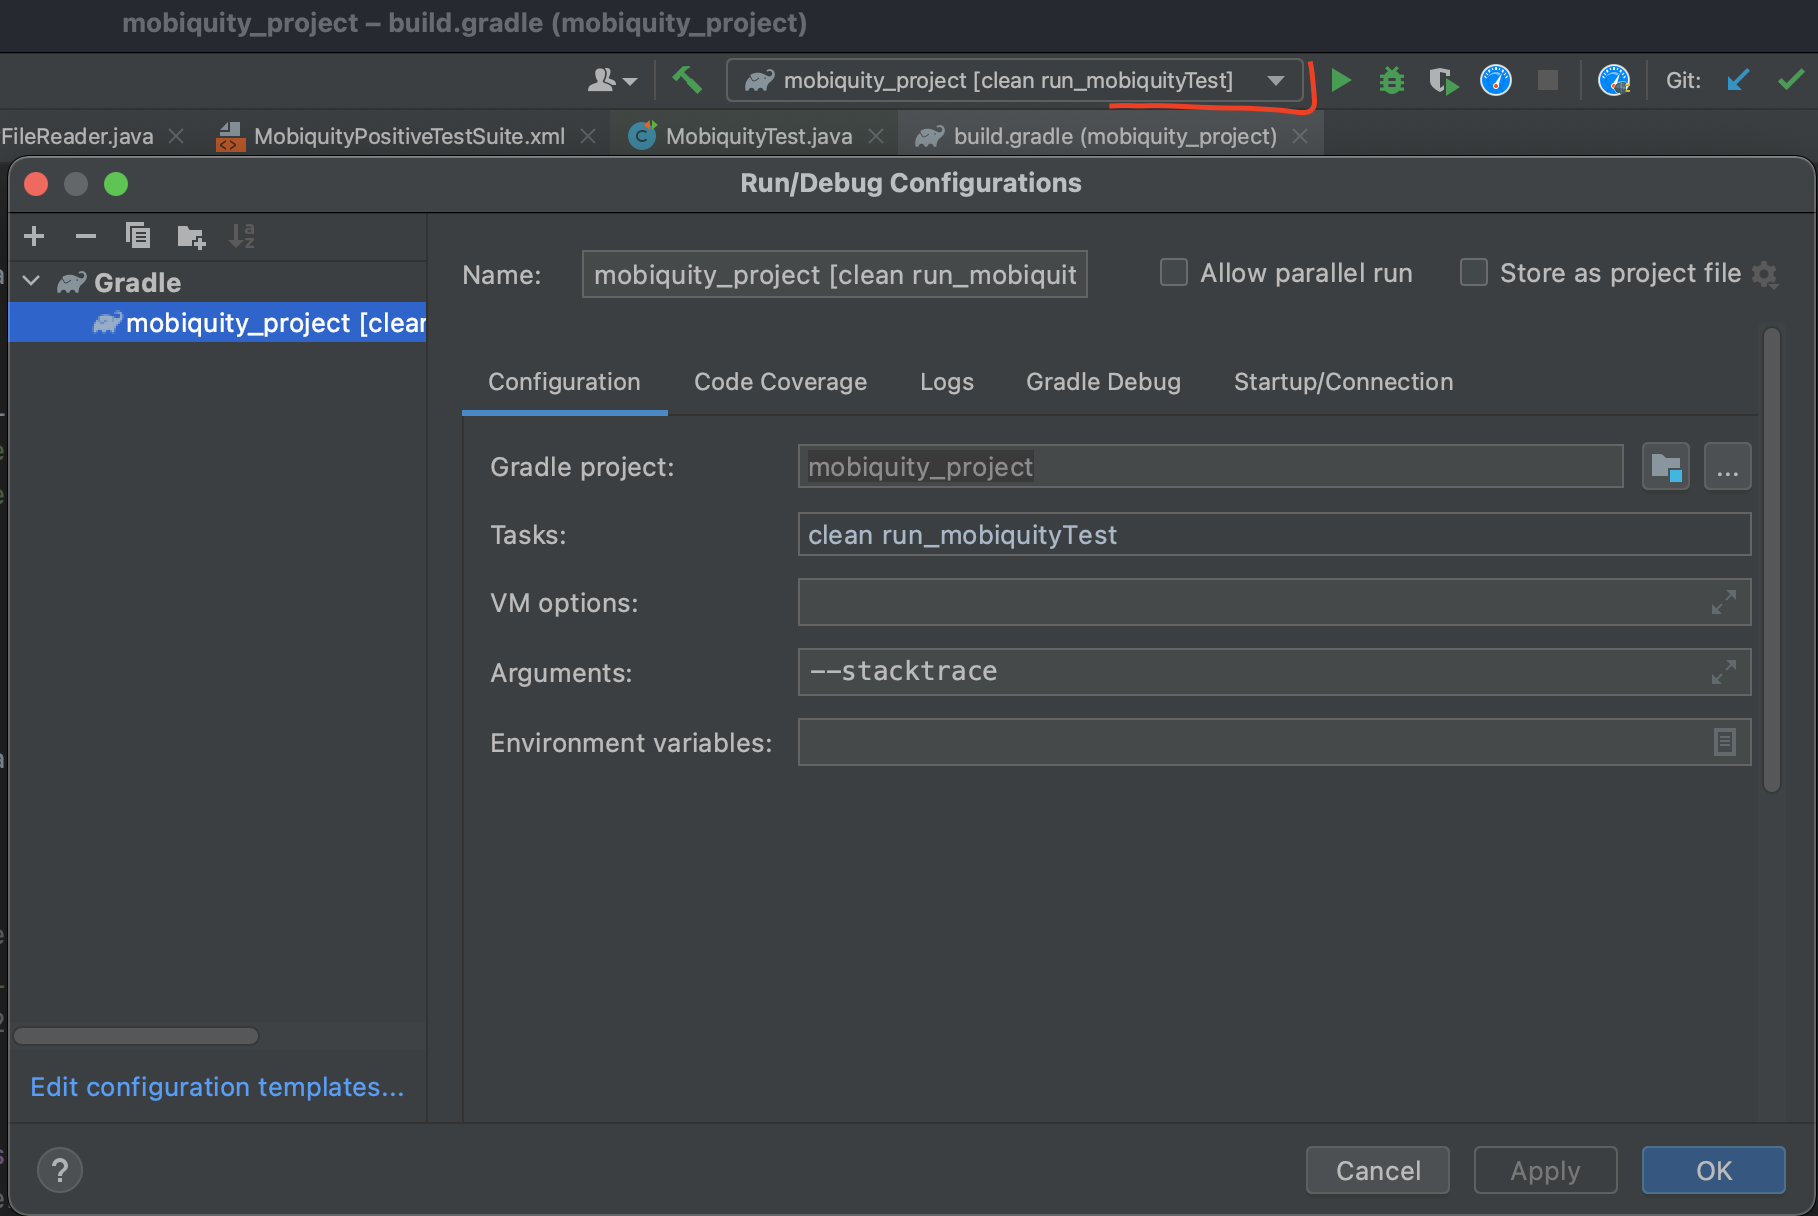Switch to Code Coverage tab
1818x1216 pixels.
coord(780,382)
